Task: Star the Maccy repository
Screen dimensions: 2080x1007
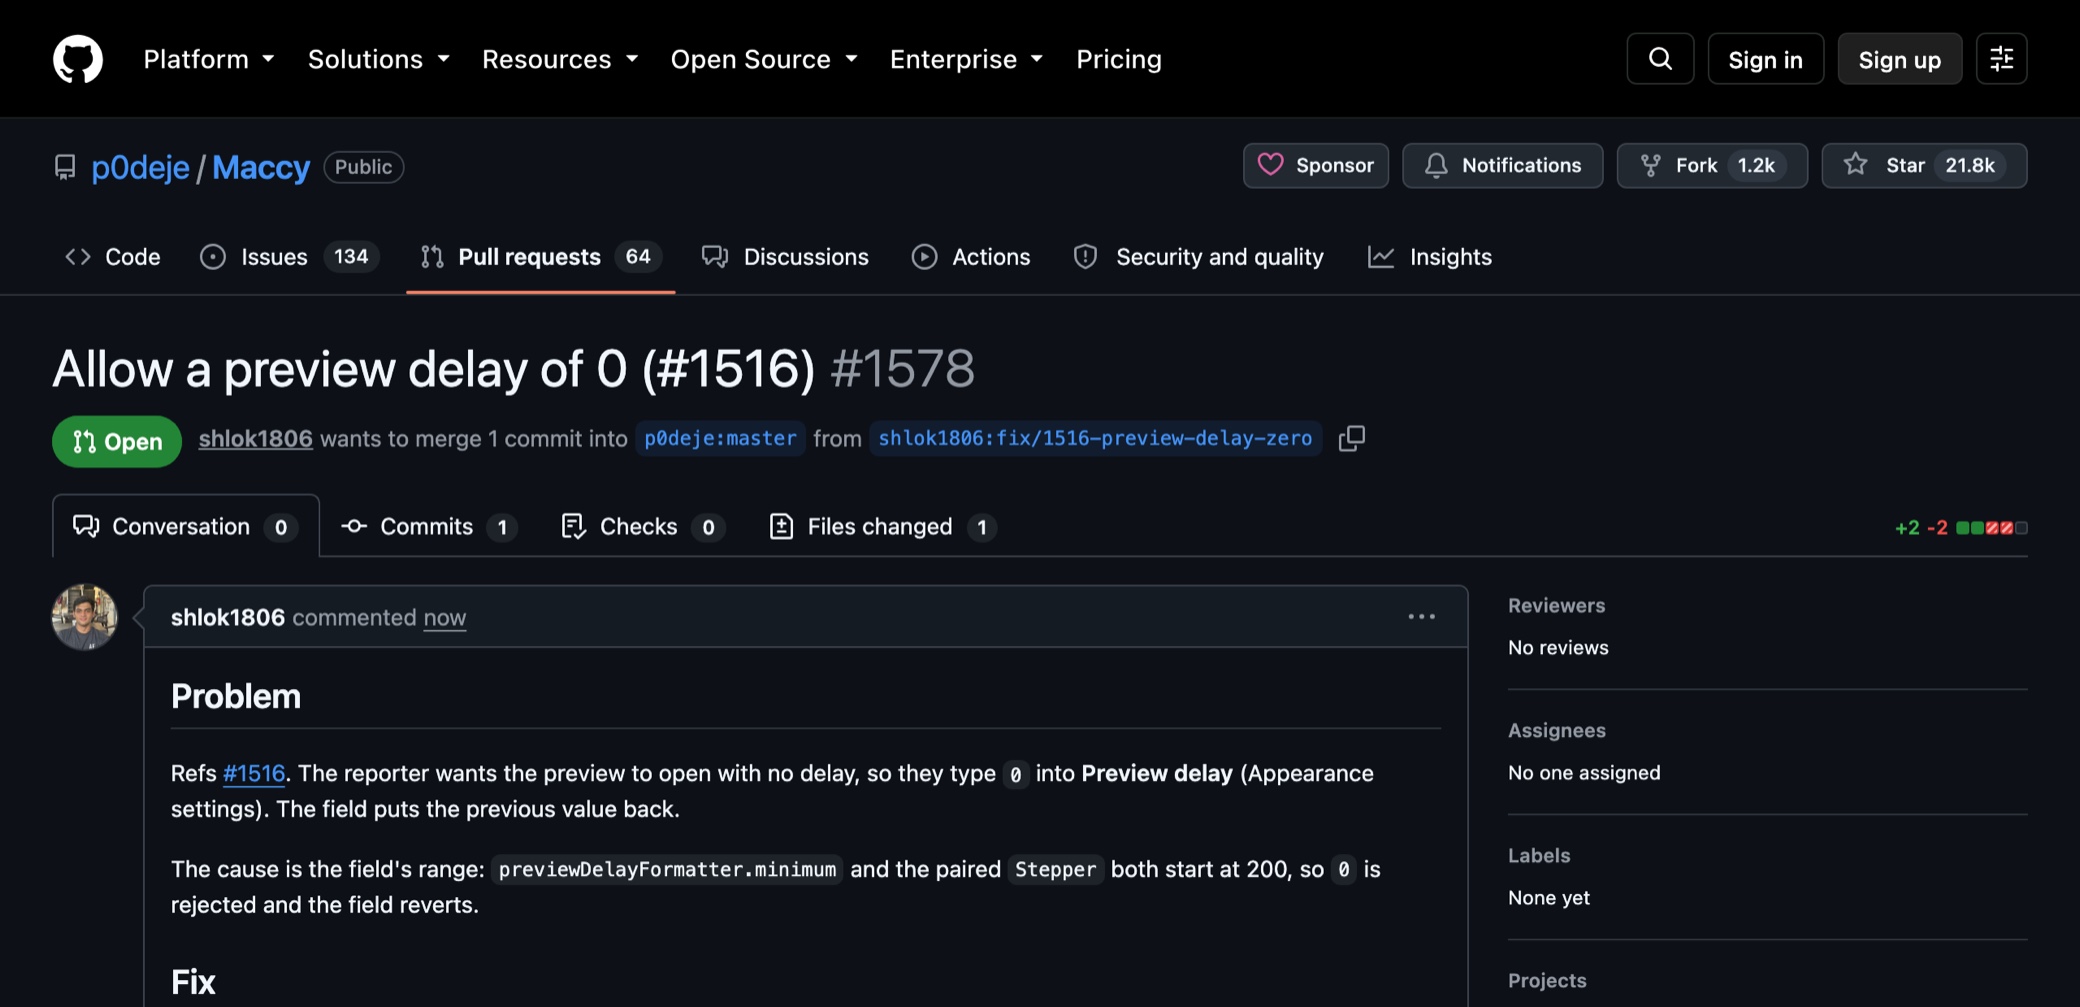Action: pyautogui.click(x=1924, y=165)
